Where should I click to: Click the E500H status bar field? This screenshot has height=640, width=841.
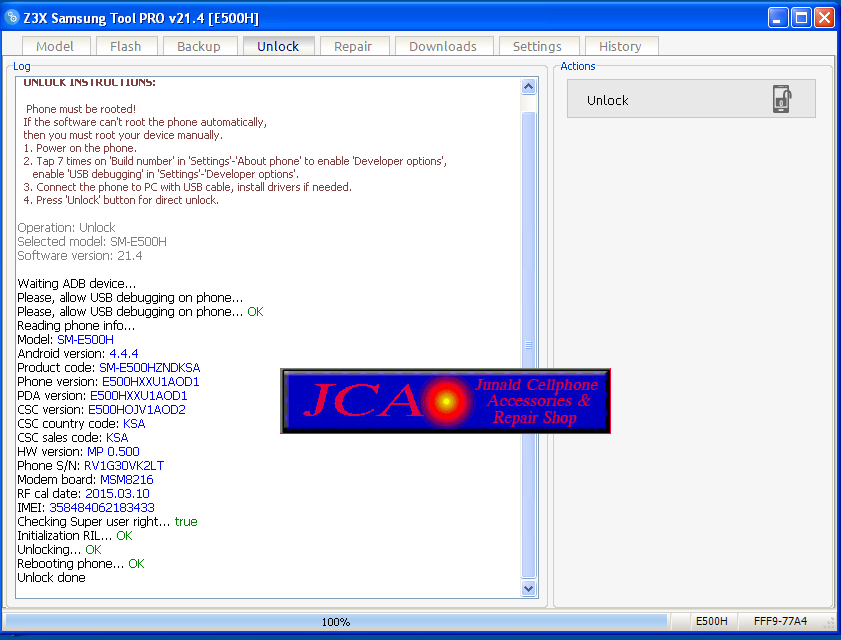712,622
